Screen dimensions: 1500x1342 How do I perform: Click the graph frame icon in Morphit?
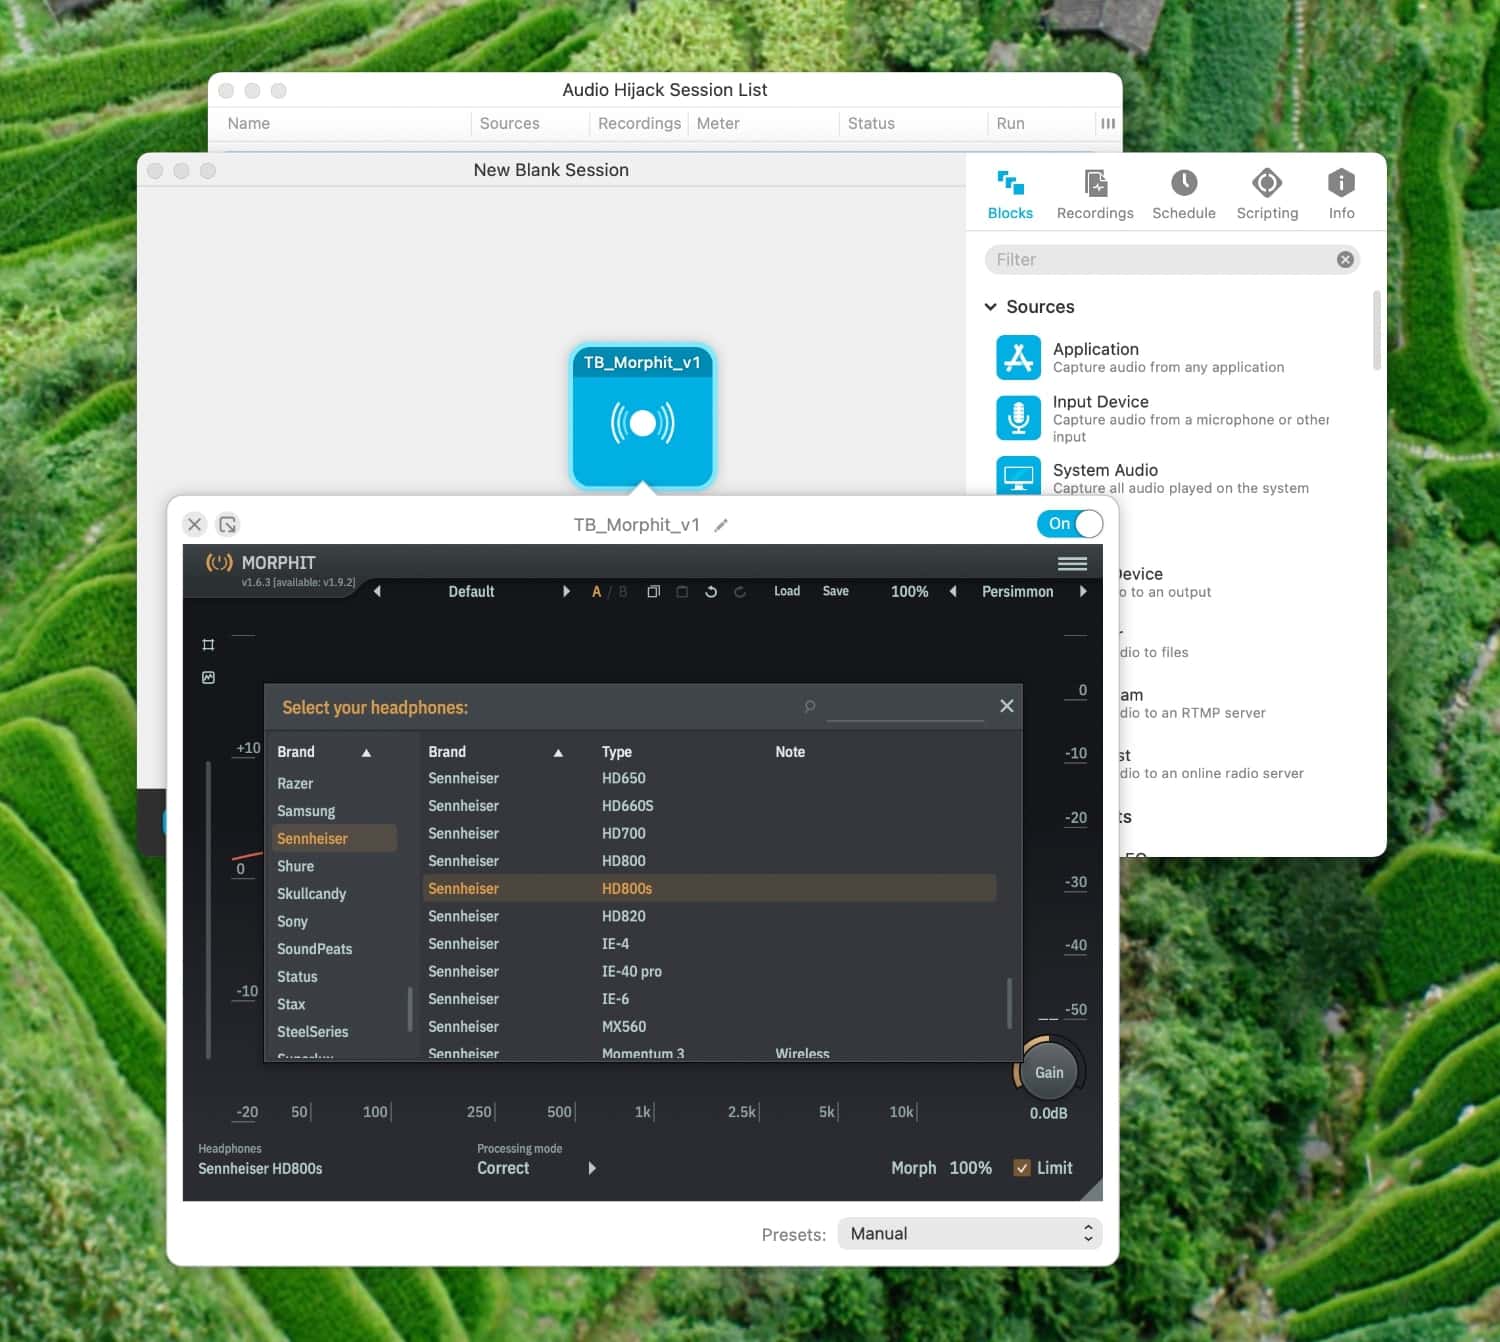pyautogui.click(x=208, y=645)
